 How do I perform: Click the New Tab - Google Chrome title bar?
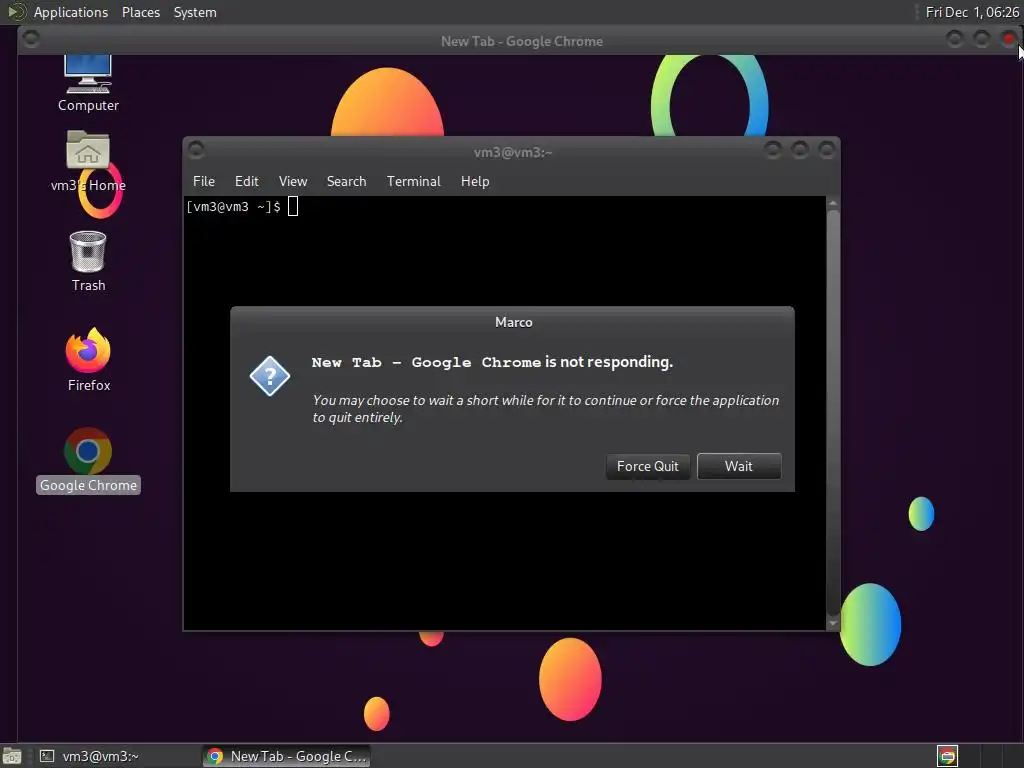coord(522,41)
